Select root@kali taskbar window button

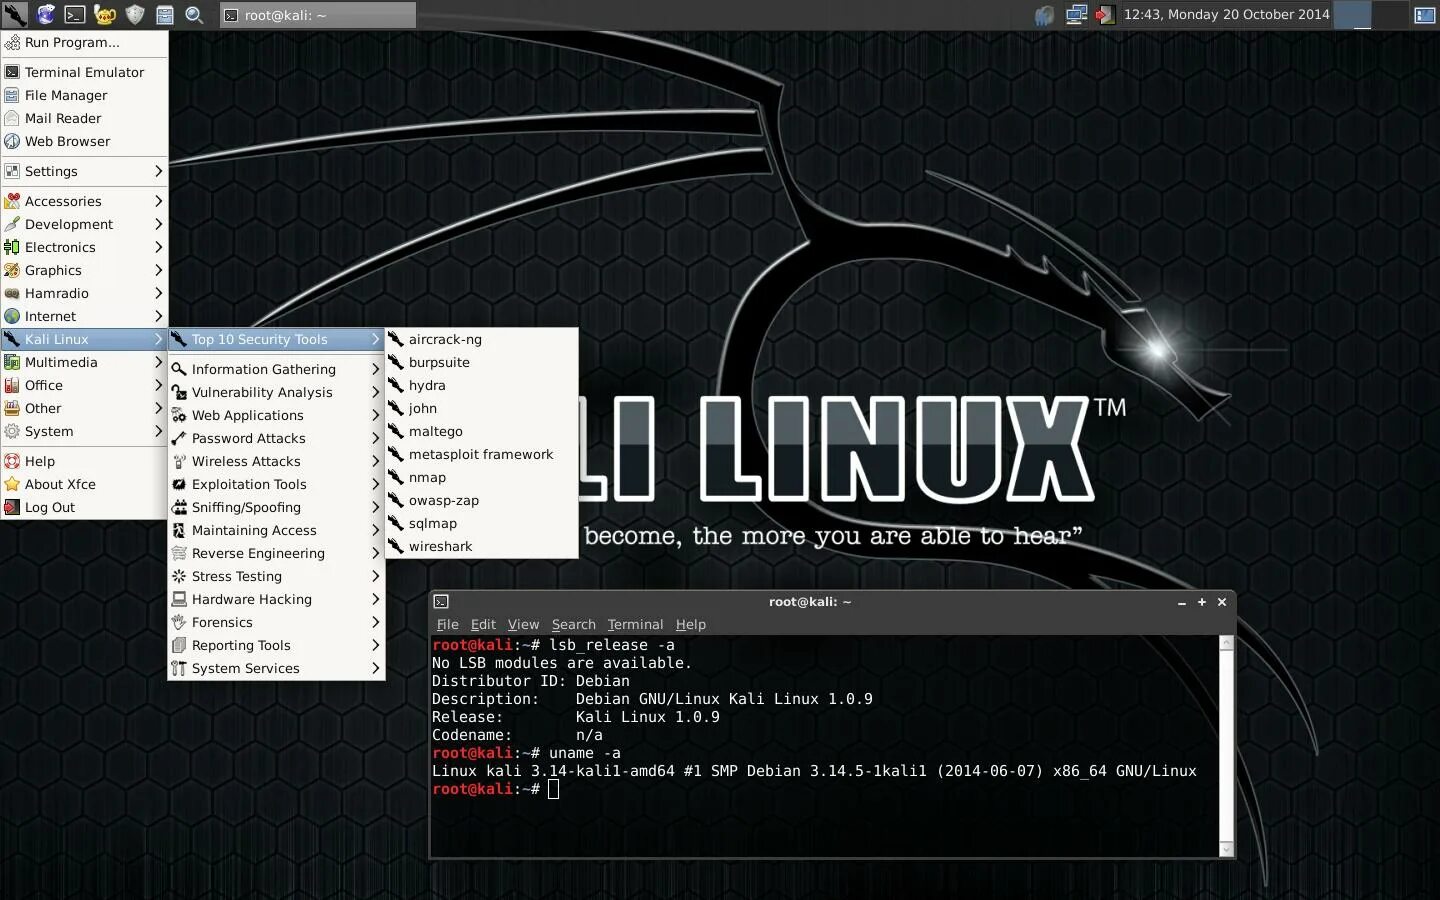318,15
